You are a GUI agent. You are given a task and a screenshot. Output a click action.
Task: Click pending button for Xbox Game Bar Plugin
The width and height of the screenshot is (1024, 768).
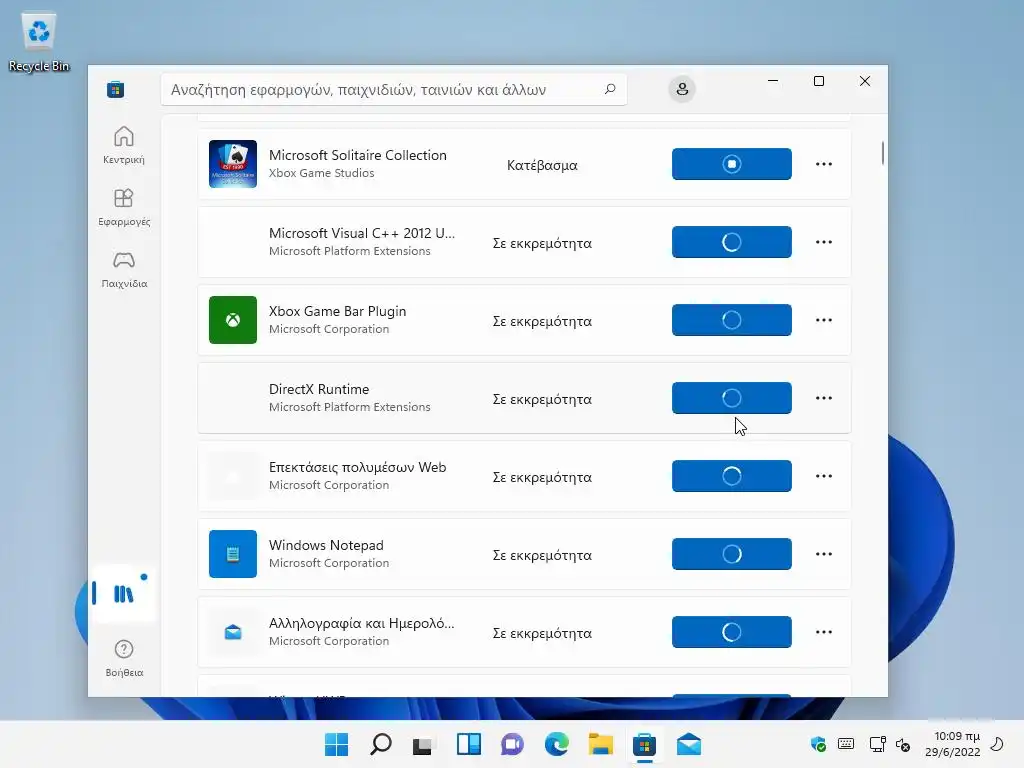731,320
